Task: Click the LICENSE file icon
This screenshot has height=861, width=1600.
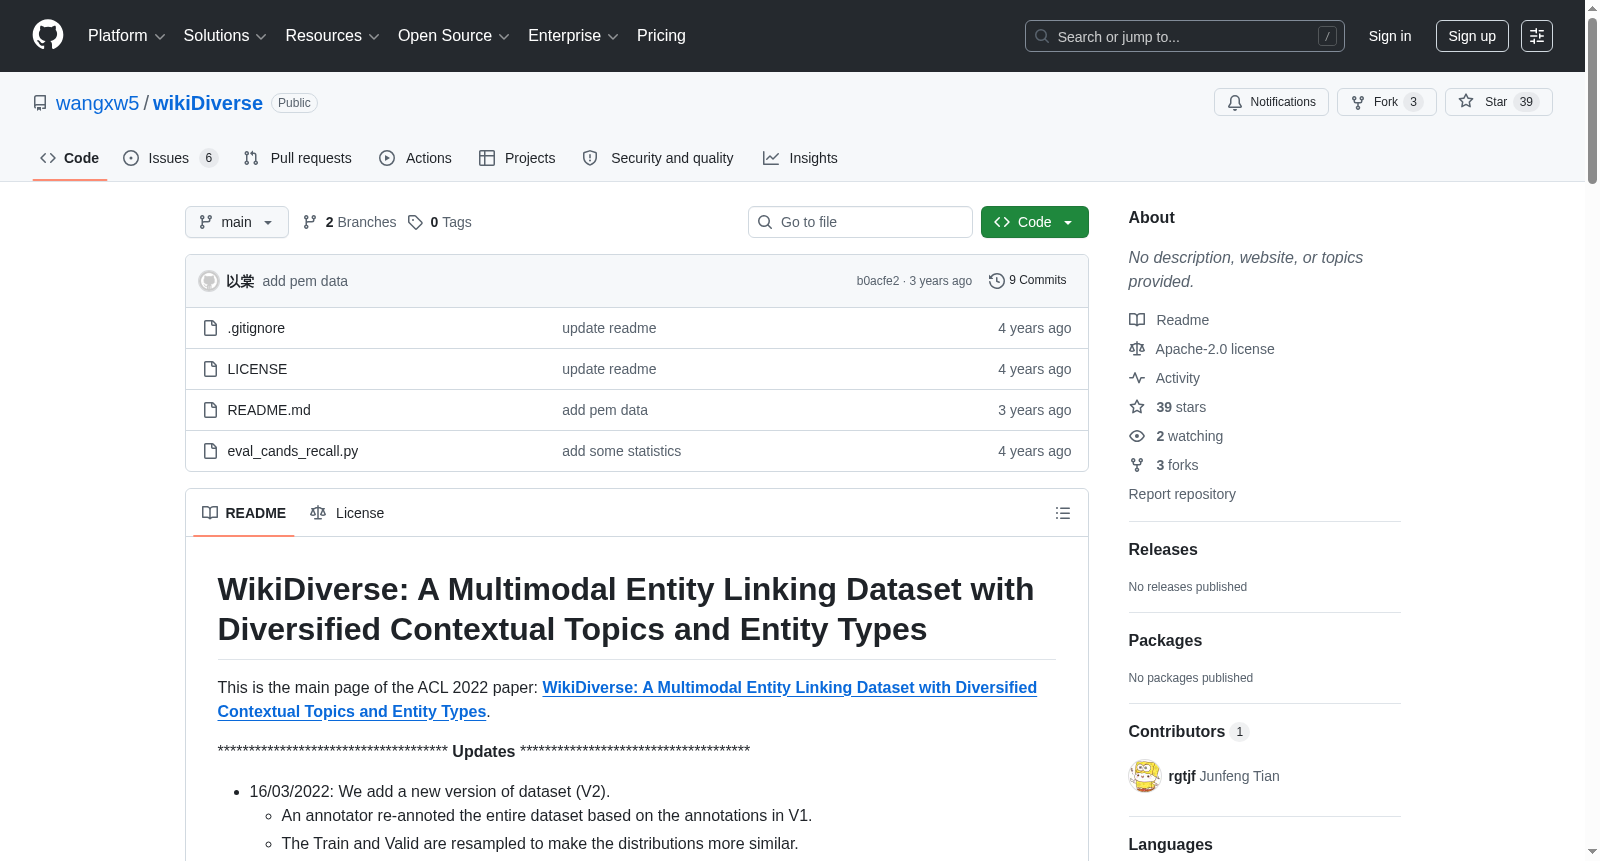Action: pyautogui.click(x=210, y=369)
